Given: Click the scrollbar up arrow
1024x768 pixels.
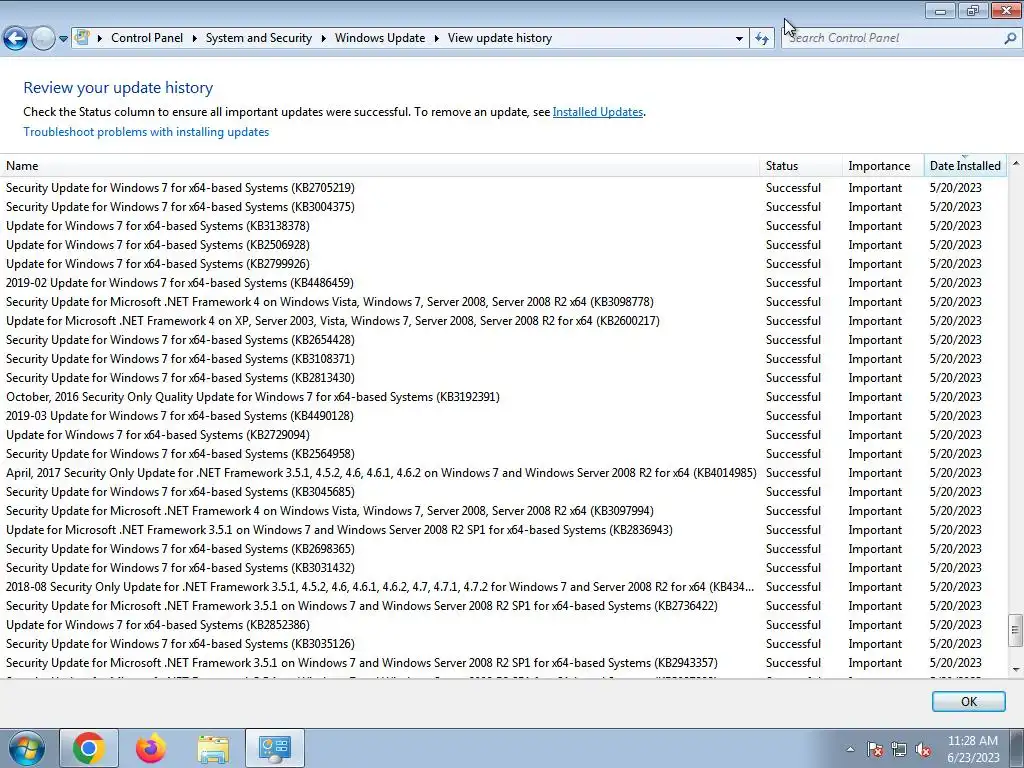Looking at the screenshot, I should (x=1016, y=163).
